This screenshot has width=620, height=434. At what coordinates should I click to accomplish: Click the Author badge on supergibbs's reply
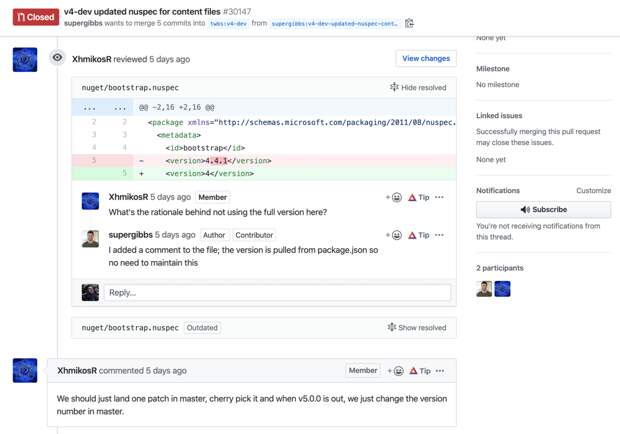(214, 235)
